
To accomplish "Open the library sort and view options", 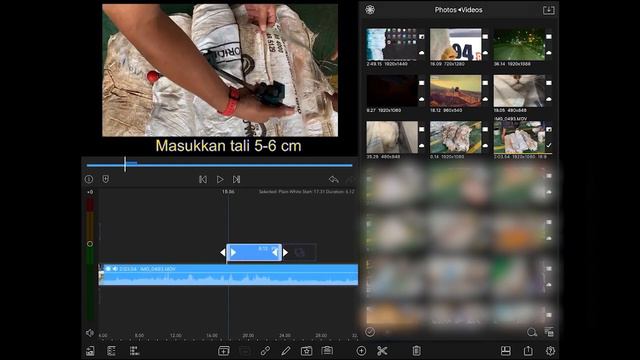I will pos(549,332).
